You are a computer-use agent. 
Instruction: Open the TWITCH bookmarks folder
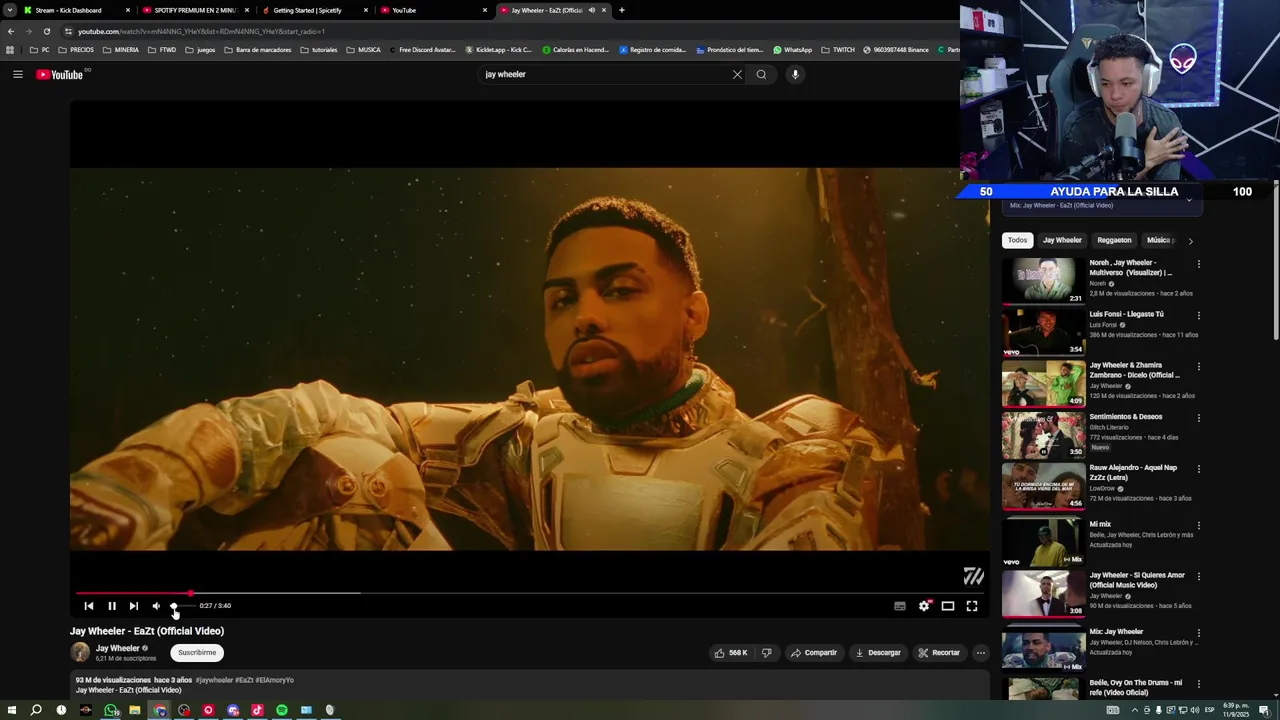pyautogui.click(x=838, y=50)
